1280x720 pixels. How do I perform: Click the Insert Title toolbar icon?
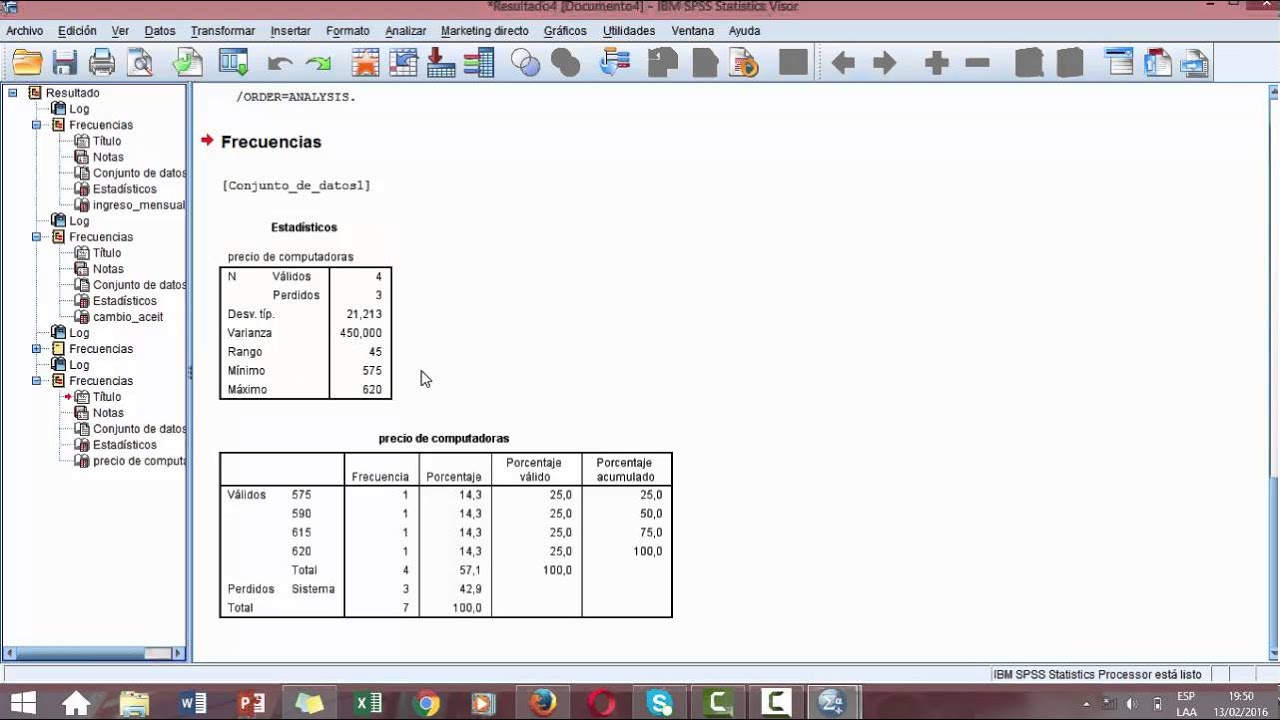click(1157, 63)
